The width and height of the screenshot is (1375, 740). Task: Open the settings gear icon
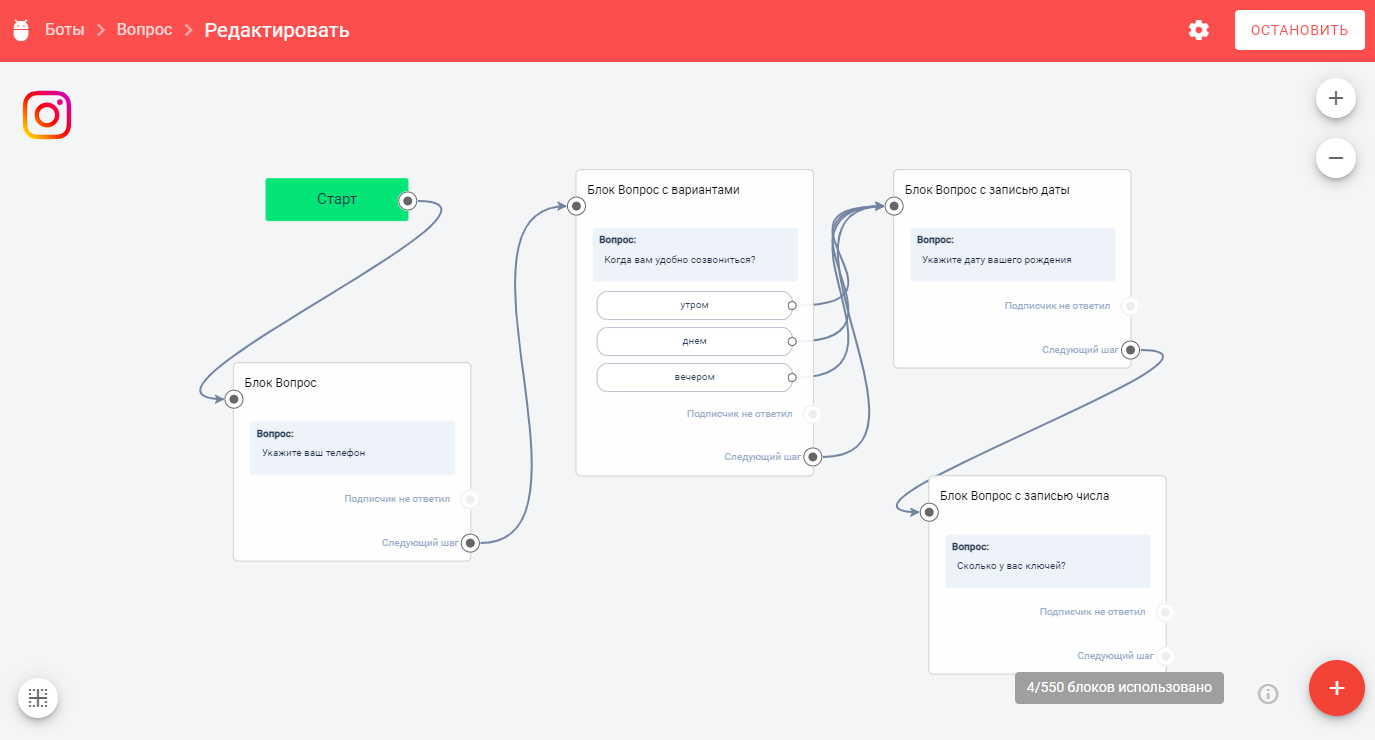pyautogui.click(x=1198, y=30)
